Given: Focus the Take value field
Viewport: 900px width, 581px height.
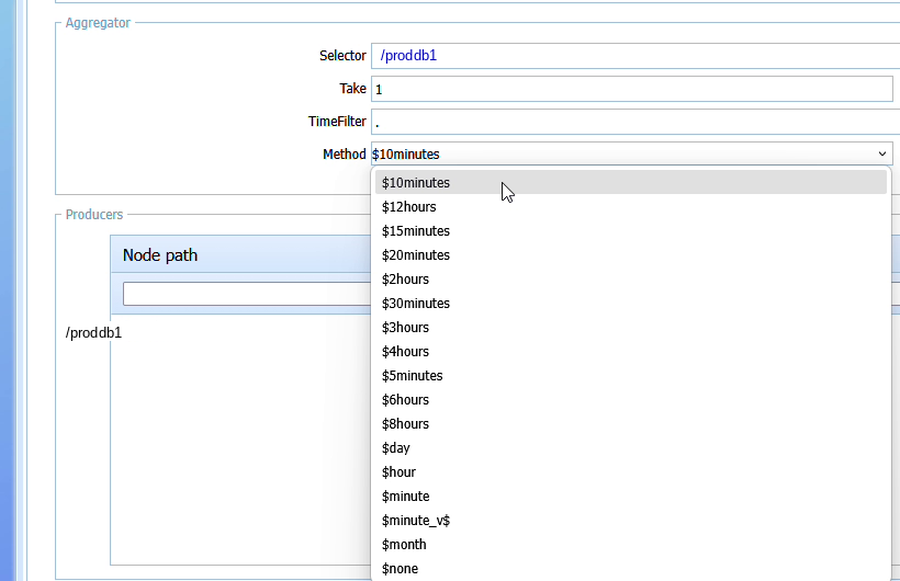Looking at the screenshot, I should pyautogui.click(x=632, y=89).
